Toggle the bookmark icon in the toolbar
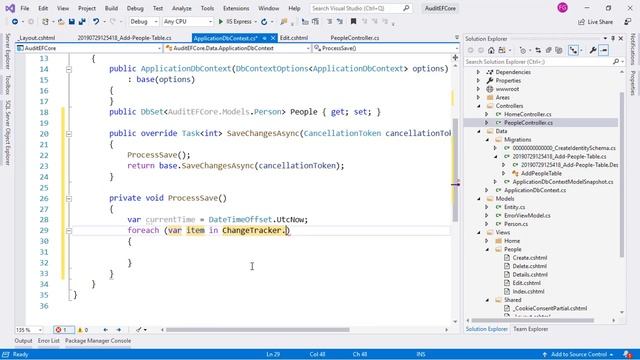This screenshot has height=360, width=640. pyautogui.click(x=353, y=22)
